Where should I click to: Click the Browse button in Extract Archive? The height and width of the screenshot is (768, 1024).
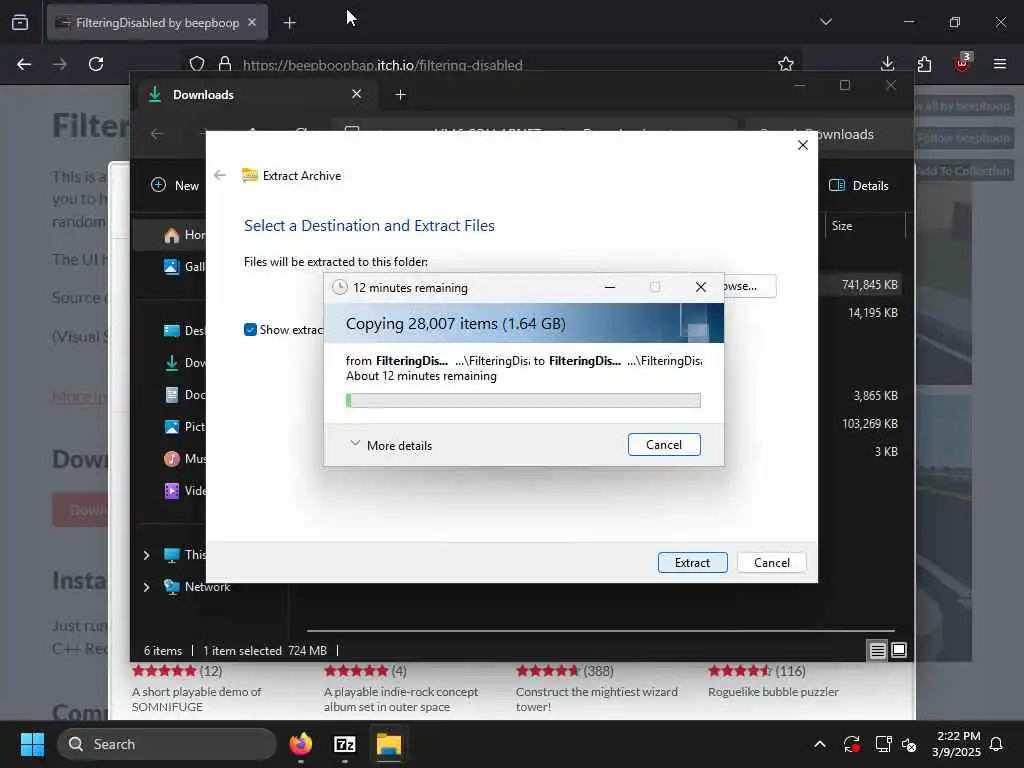pyautogui.click(x=749, y=286)
